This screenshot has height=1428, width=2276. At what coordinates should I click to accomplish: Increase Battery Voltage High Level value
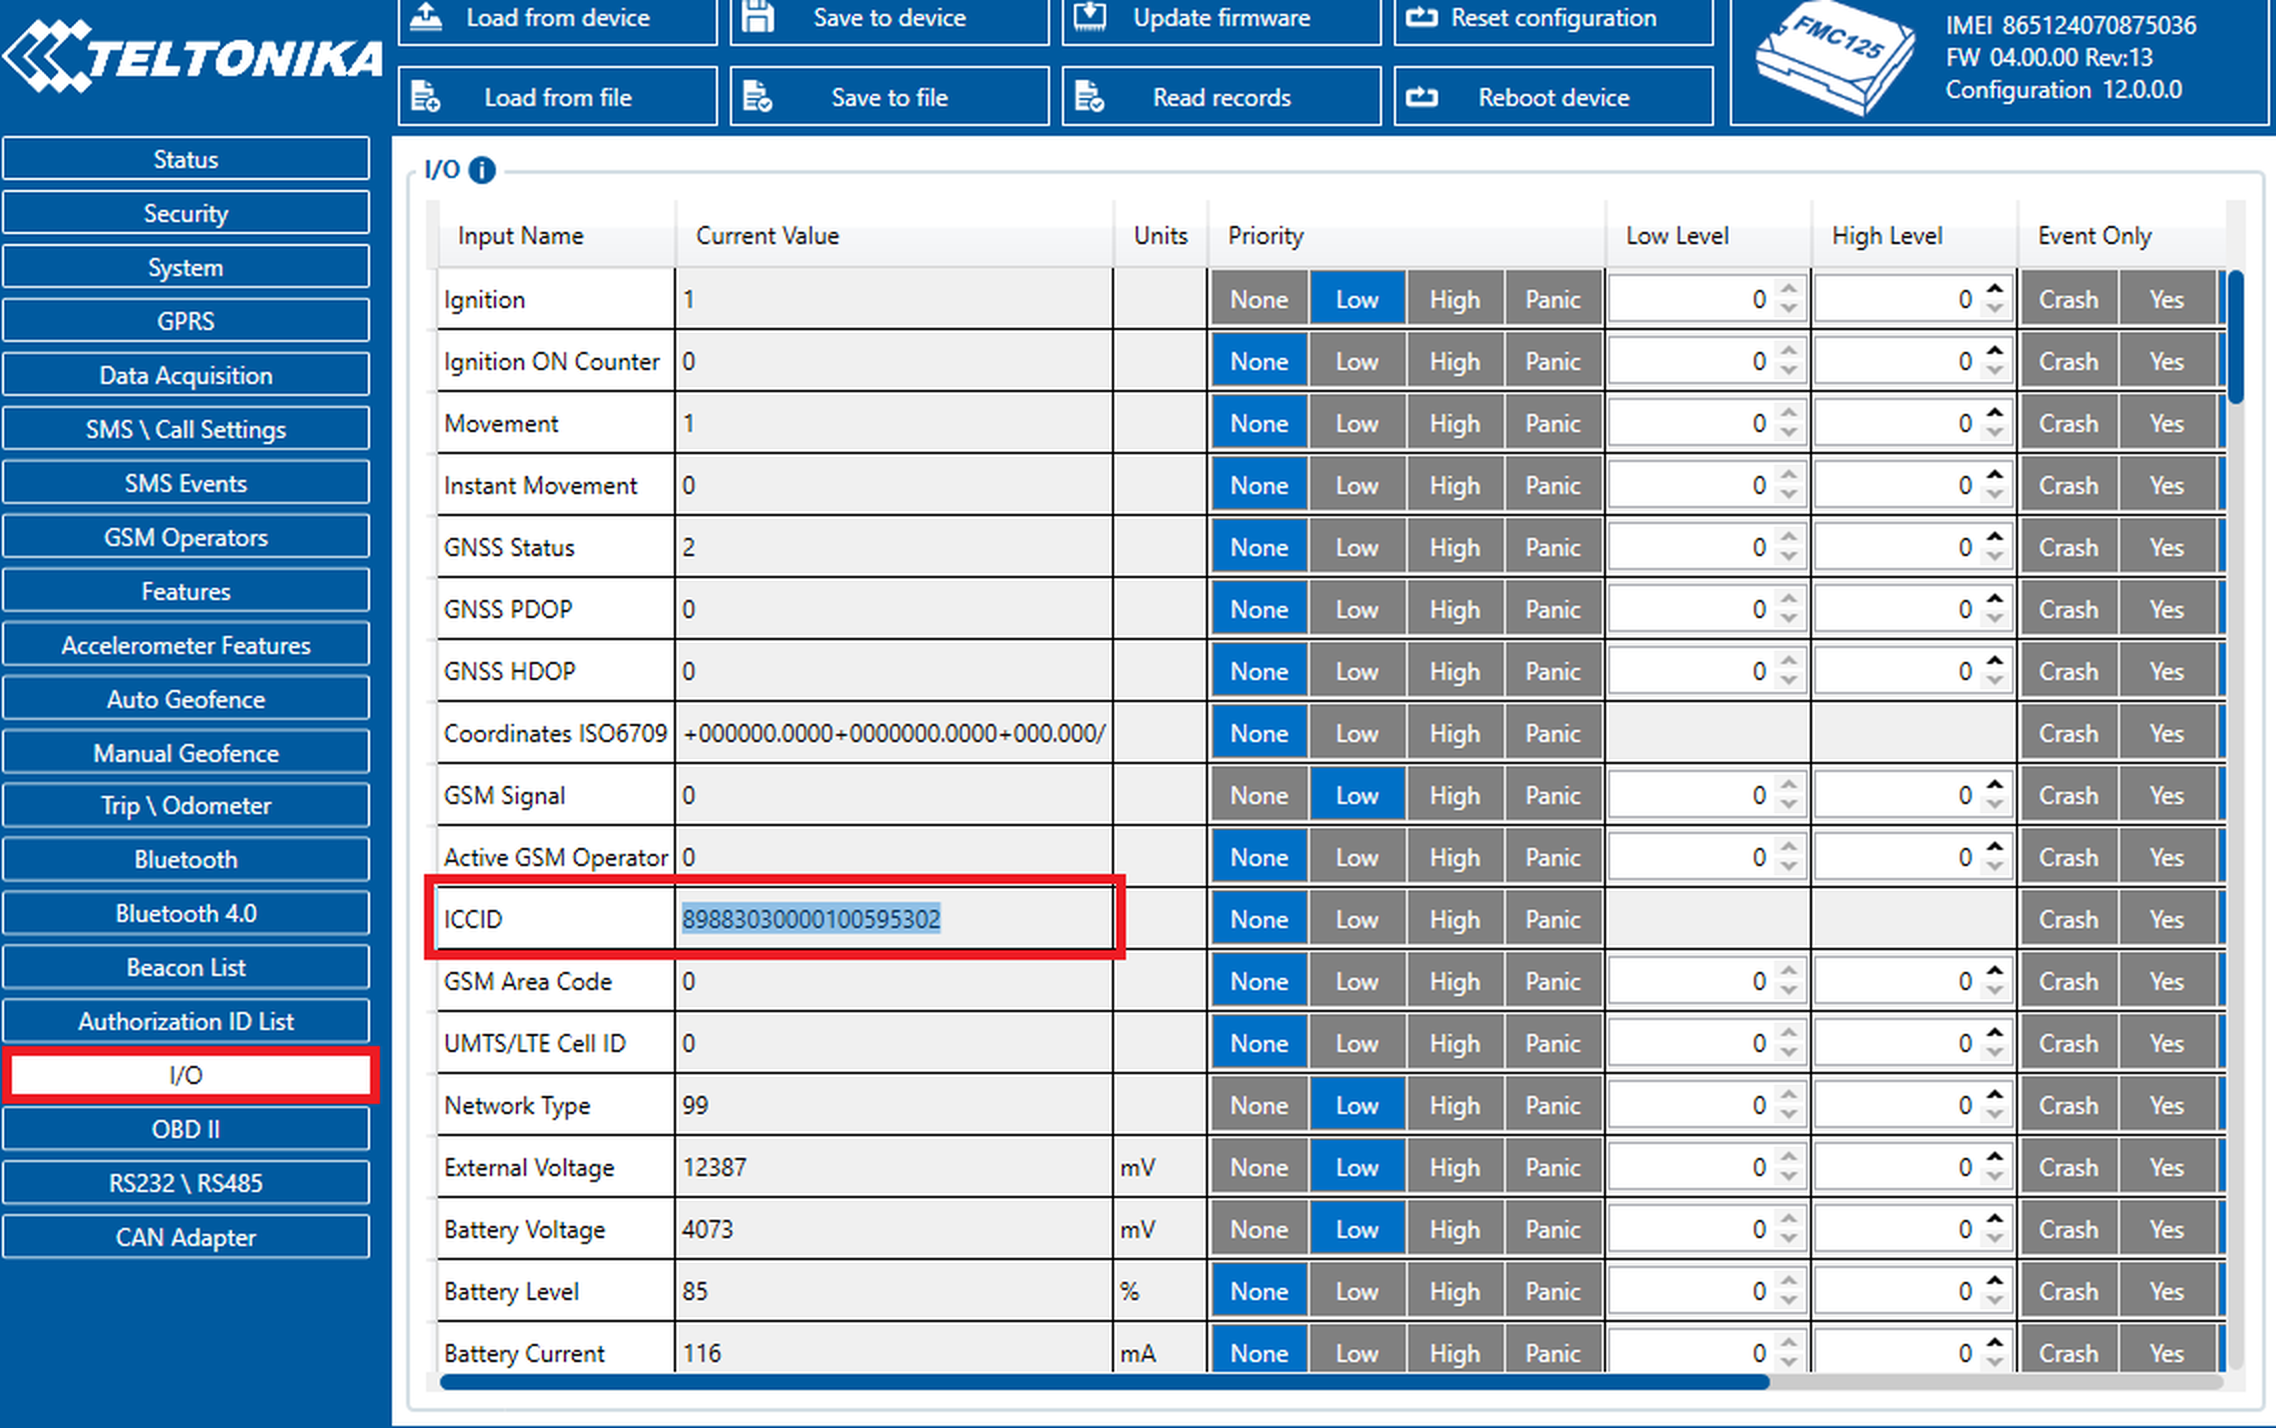(x=1995, y=1219)
